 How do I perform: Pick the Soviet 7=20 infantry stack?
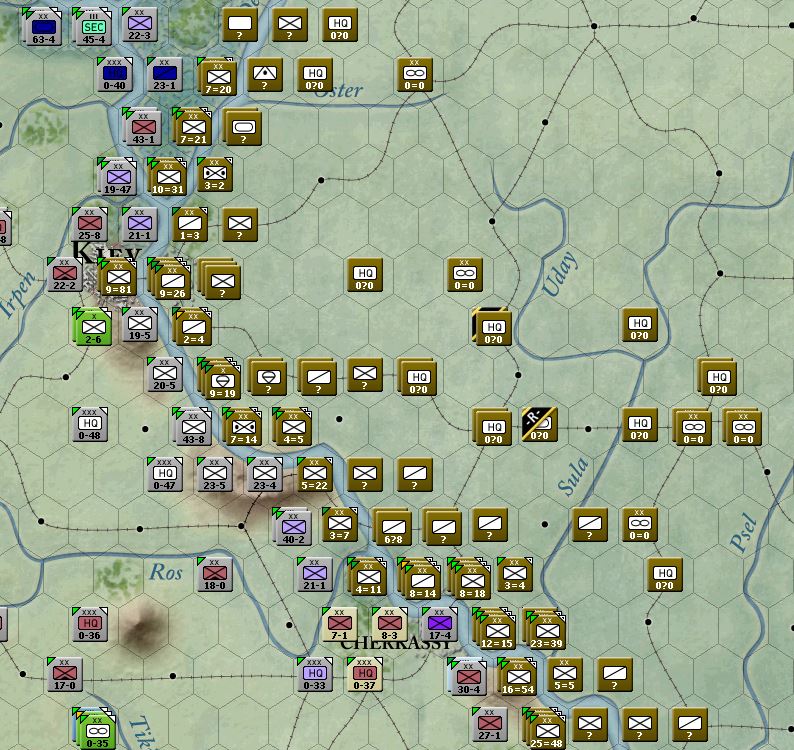tap(218, 77)
